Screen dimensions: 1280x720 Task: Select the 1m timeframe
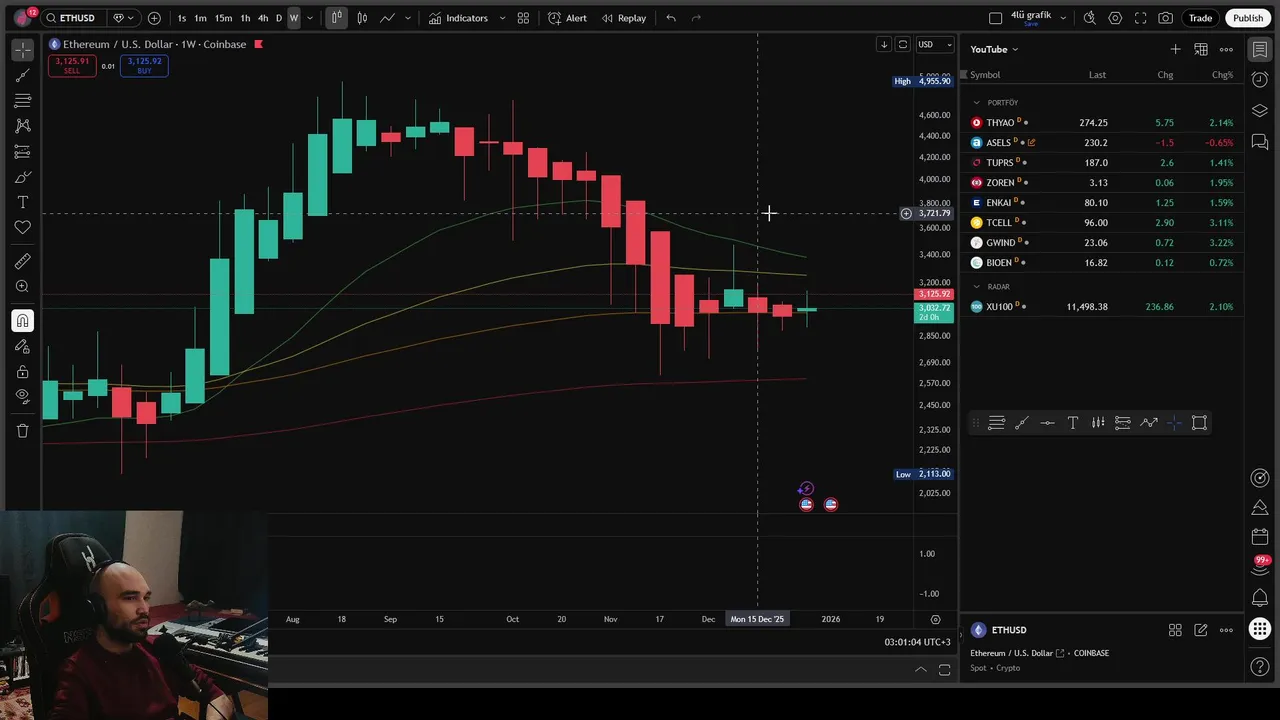200,18
